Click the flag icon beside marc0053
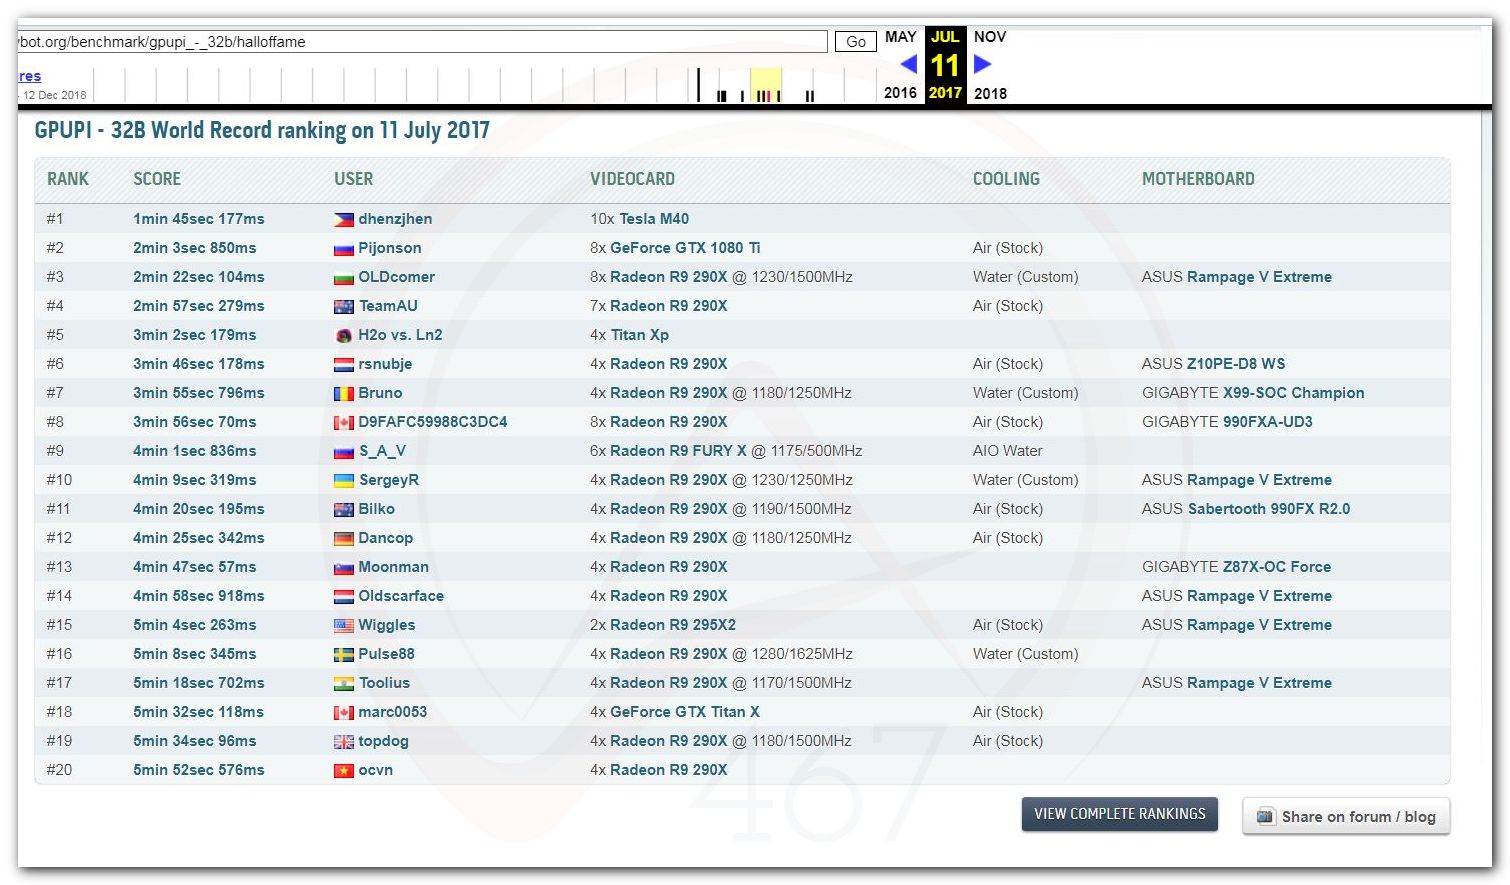The width and height of the screenshot is (1510, 885). pos(343,712)
